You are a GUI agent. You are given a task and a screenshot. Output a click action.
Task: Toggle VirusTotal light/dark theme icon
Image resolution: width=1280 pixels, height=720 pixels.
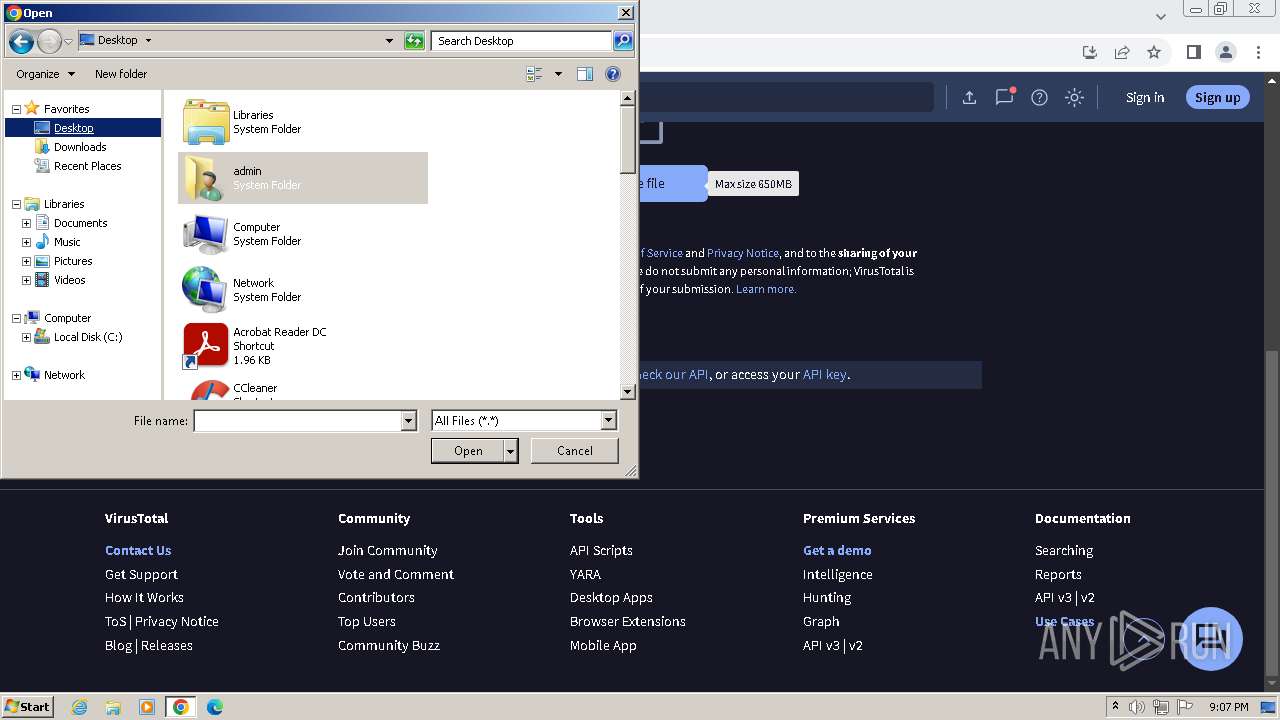pyautogui.click(x=1074, y=97)
